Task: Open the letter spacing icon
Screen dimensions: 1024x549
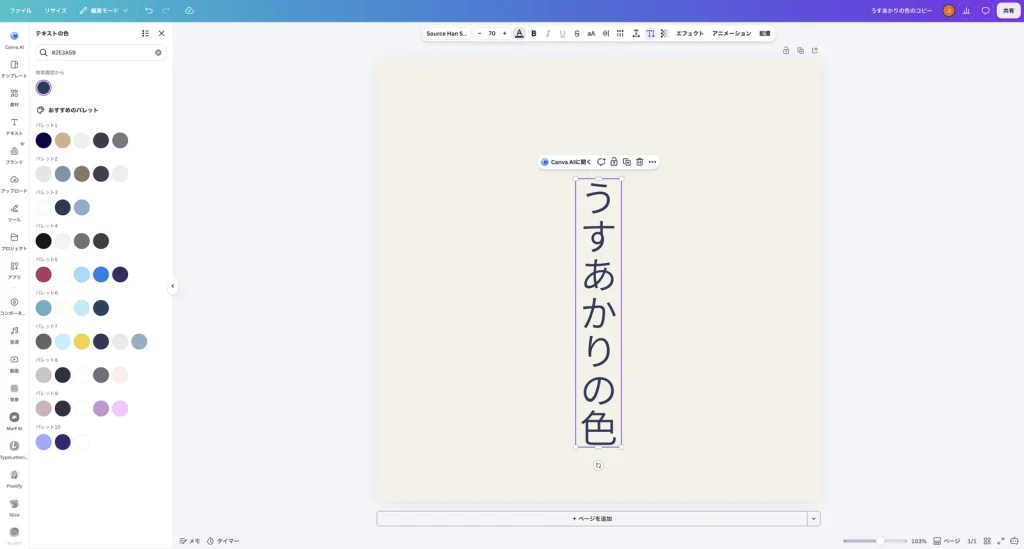Action: [x=635, y=33]
